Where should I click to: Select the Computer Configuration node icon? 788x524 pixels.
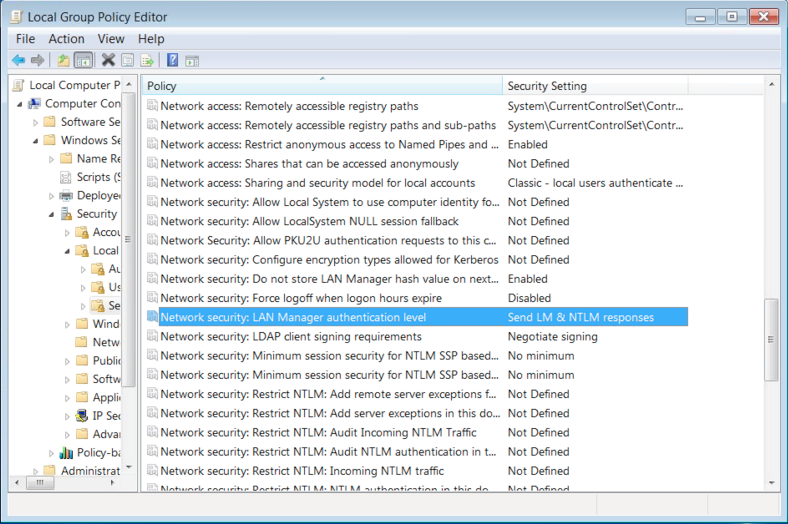click(x=35, y=103)
